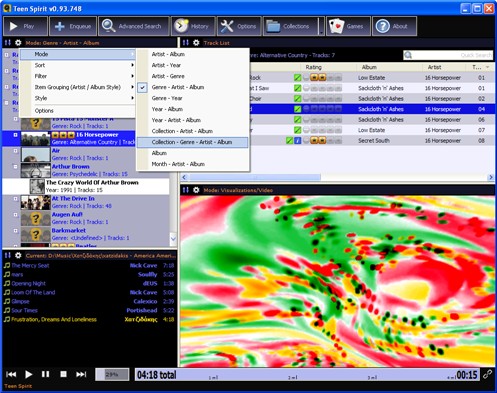Image resolution: width=497 pixels, height=393 pixels.
Task: Select playlist track Loom Of The Land
Action: (89, 292)
